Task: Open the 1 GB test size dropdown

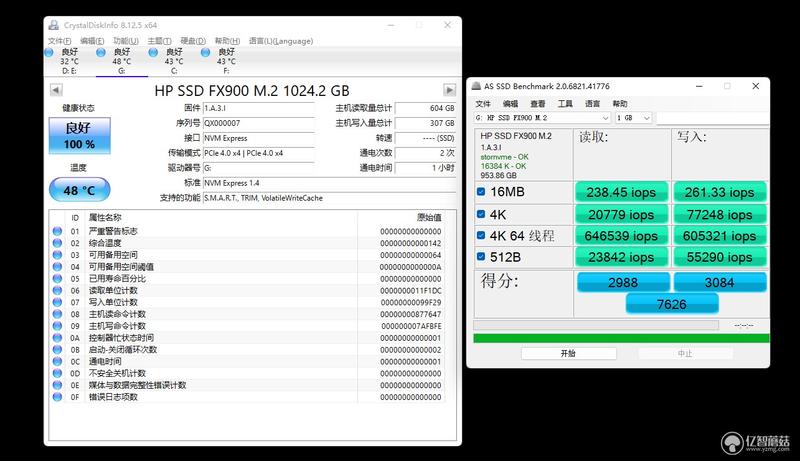Action: [633, 118]
